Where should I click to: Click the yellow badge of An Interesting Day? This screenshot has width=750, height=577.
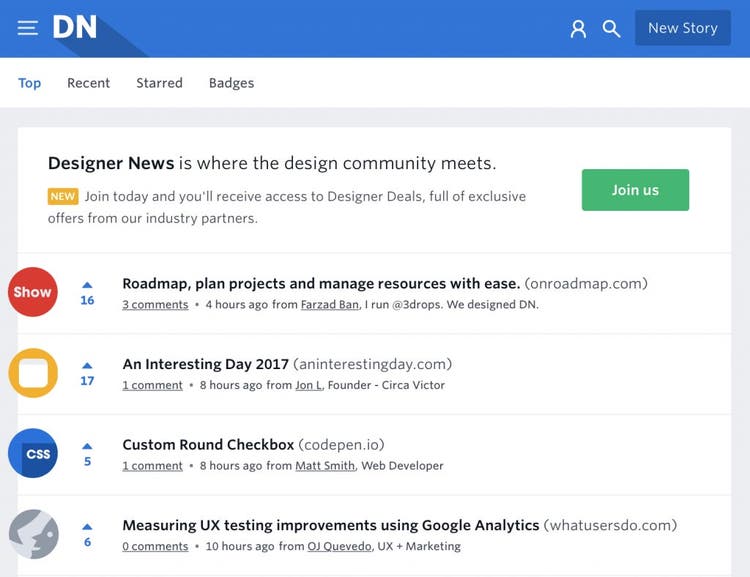pyautogui.click(x=33, y=373)
